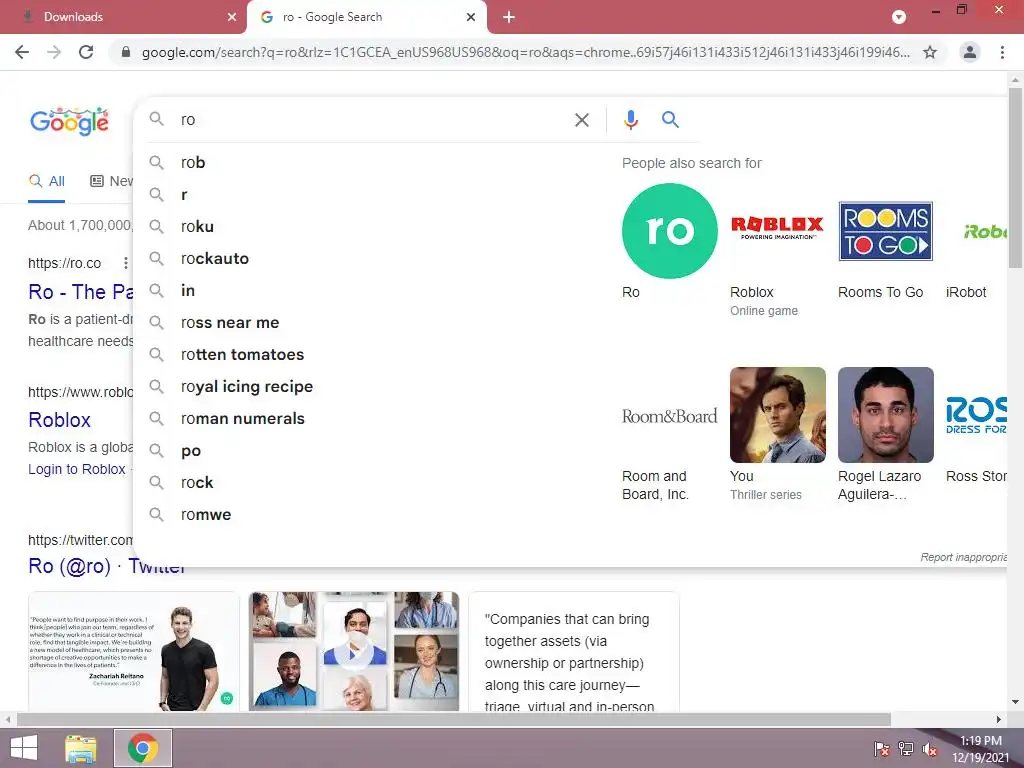Choose the 'rob' suggestion
The width and height of the screenshot is (1024, 768).
click(372, 163)
